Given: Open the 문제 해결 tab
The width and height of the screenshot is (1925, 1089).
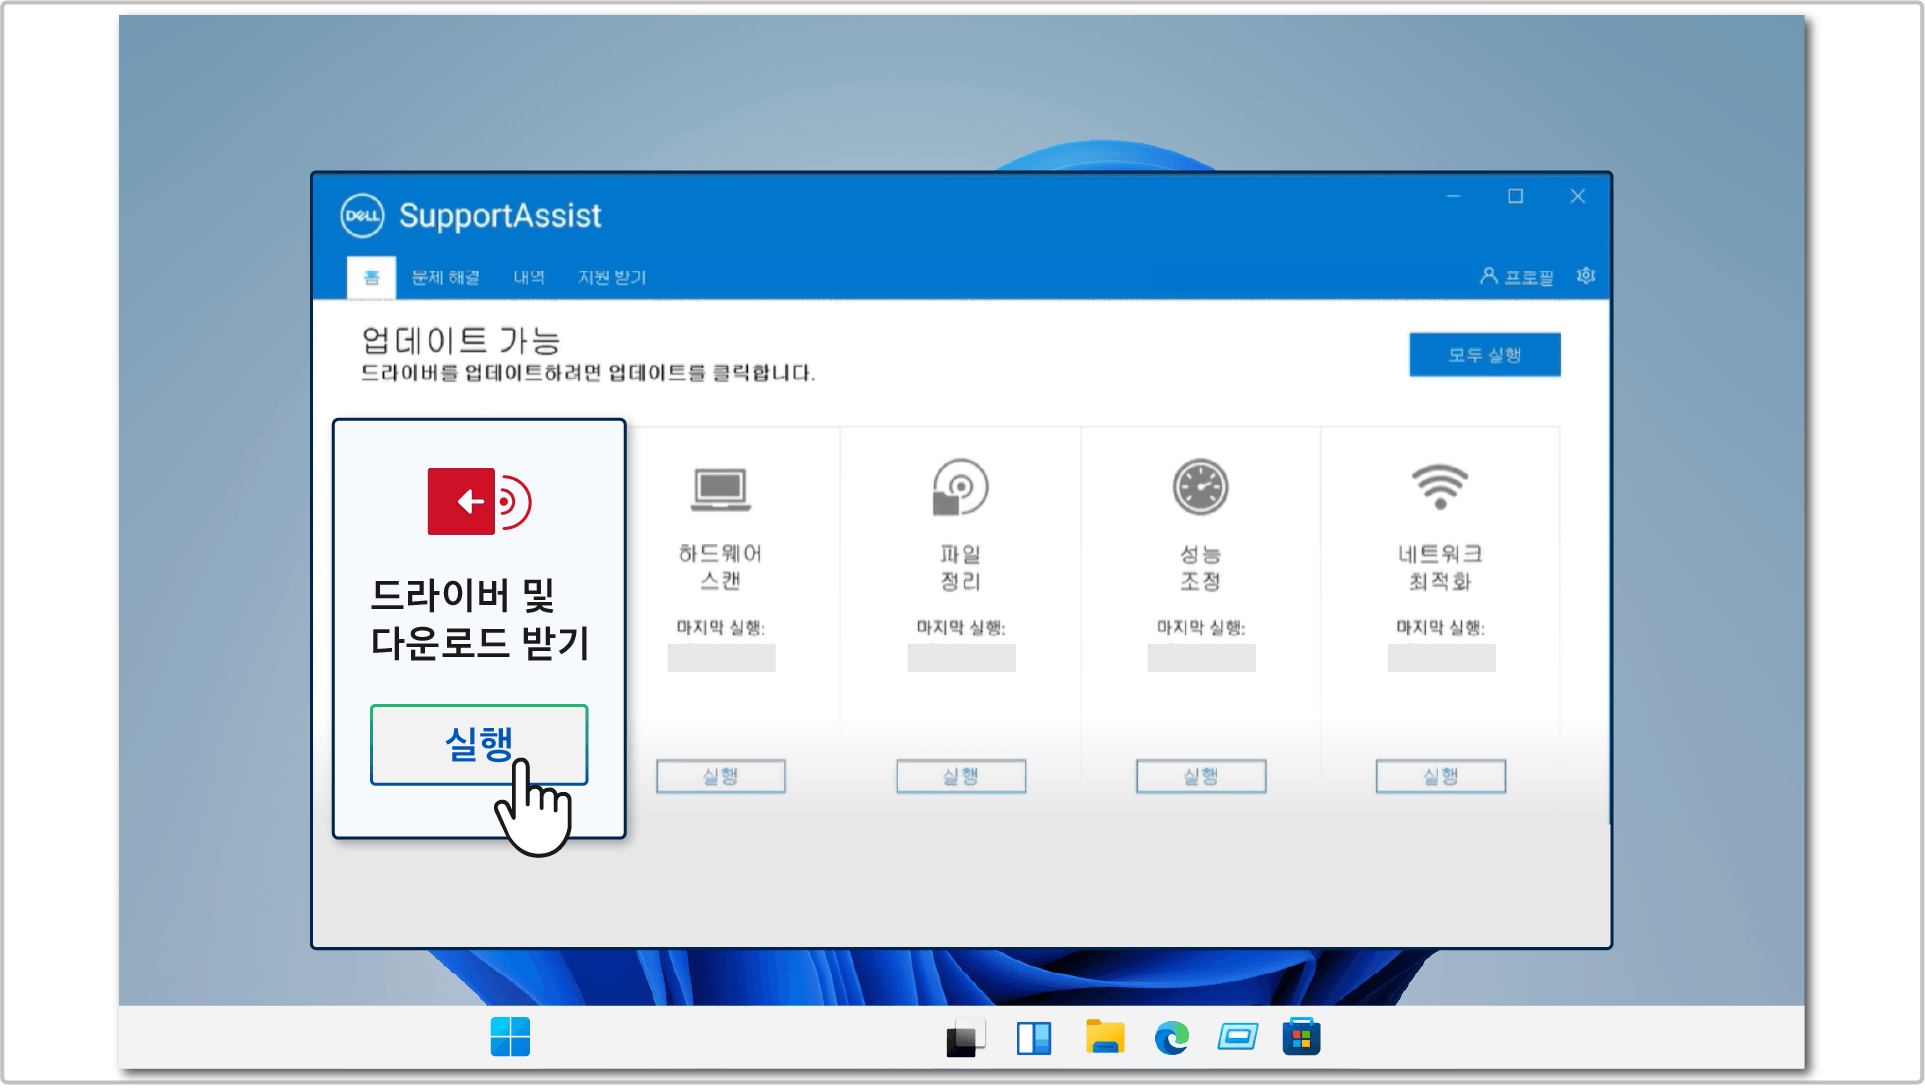Looking at the screenshot, I should [446, 277].
